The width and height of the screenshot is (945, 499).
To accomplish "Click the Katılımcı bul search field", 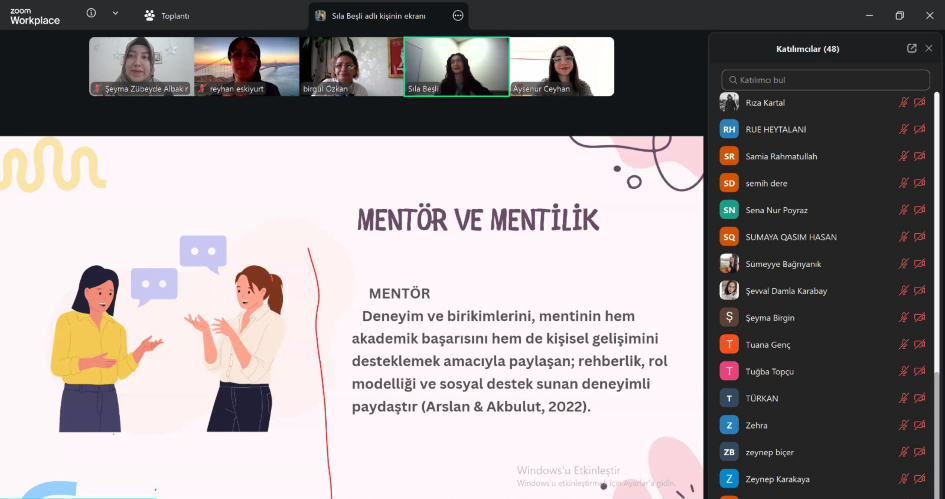I will click(826, 80).
